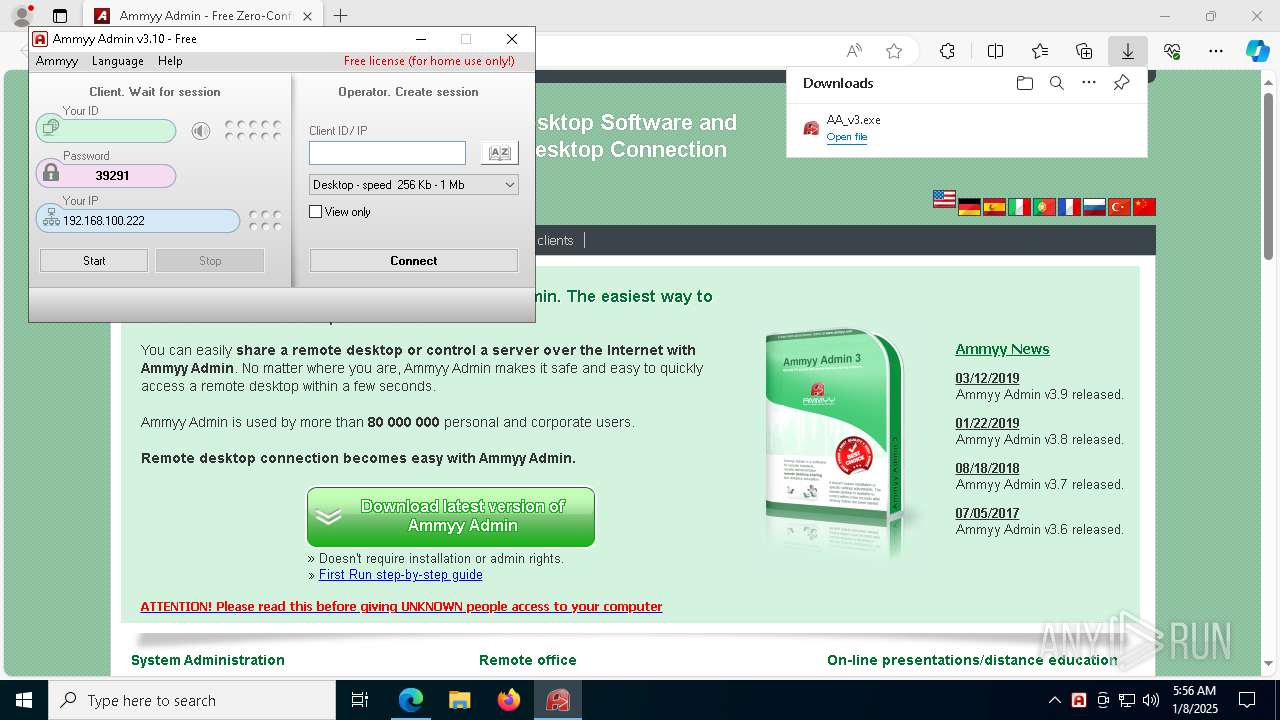Click the padlock icon next to Password
Image resolution: width=1280 pixels, height=720 pixels.
tap(50, 174)
